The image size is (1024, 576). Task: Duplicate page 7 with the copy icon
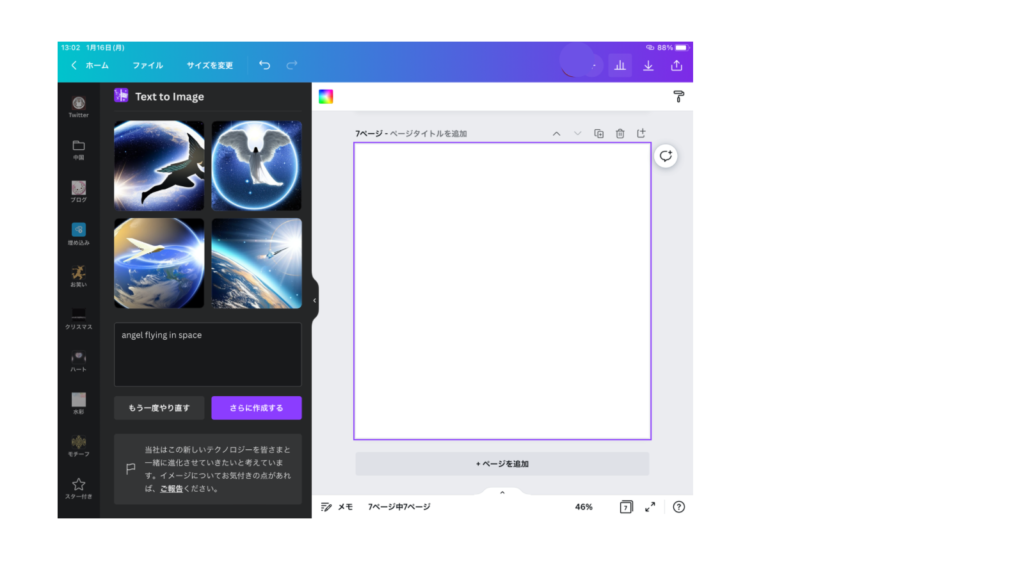coord(599,133)
